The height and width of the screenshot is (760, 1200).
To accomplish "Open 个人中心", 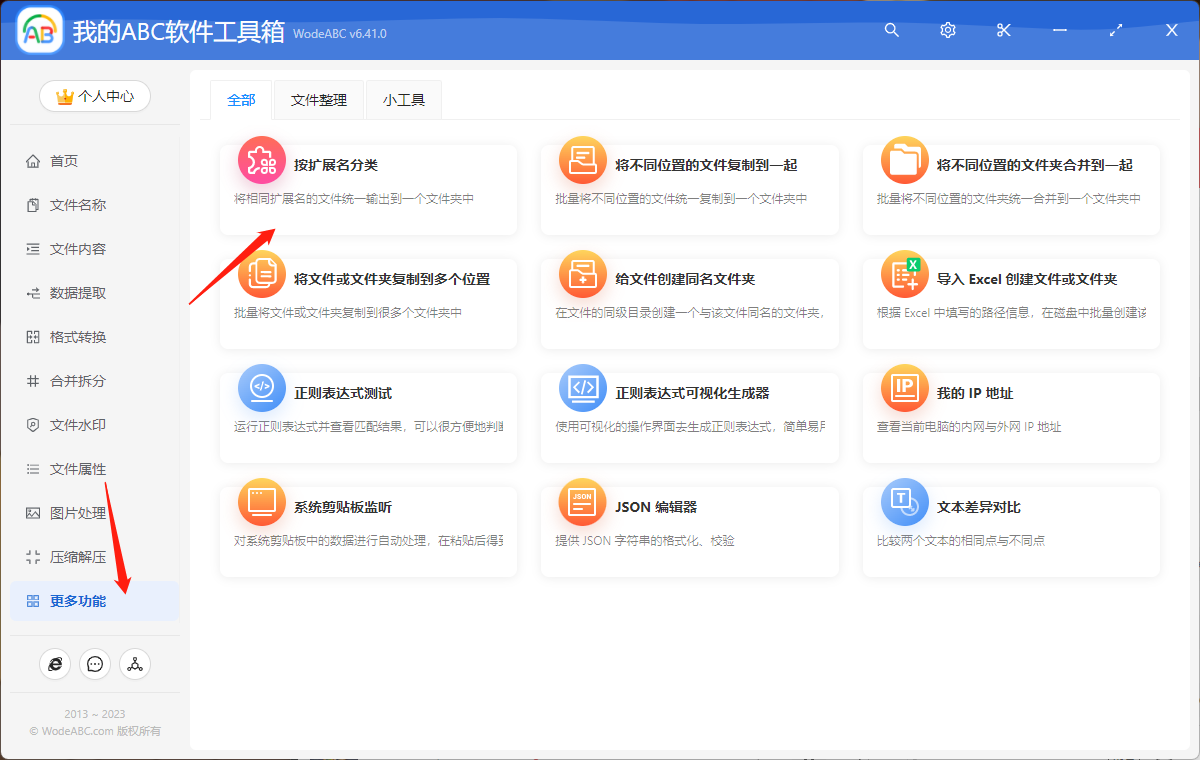I will click(x=94, y=96).
